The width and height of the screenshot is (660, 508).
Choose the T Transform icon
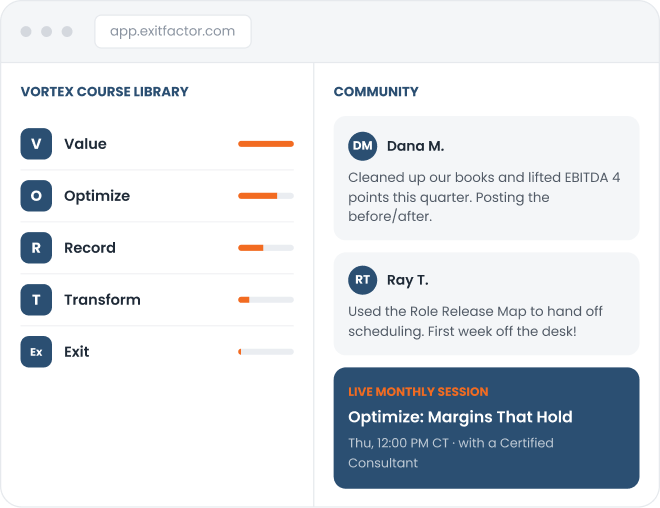point(36,300)
